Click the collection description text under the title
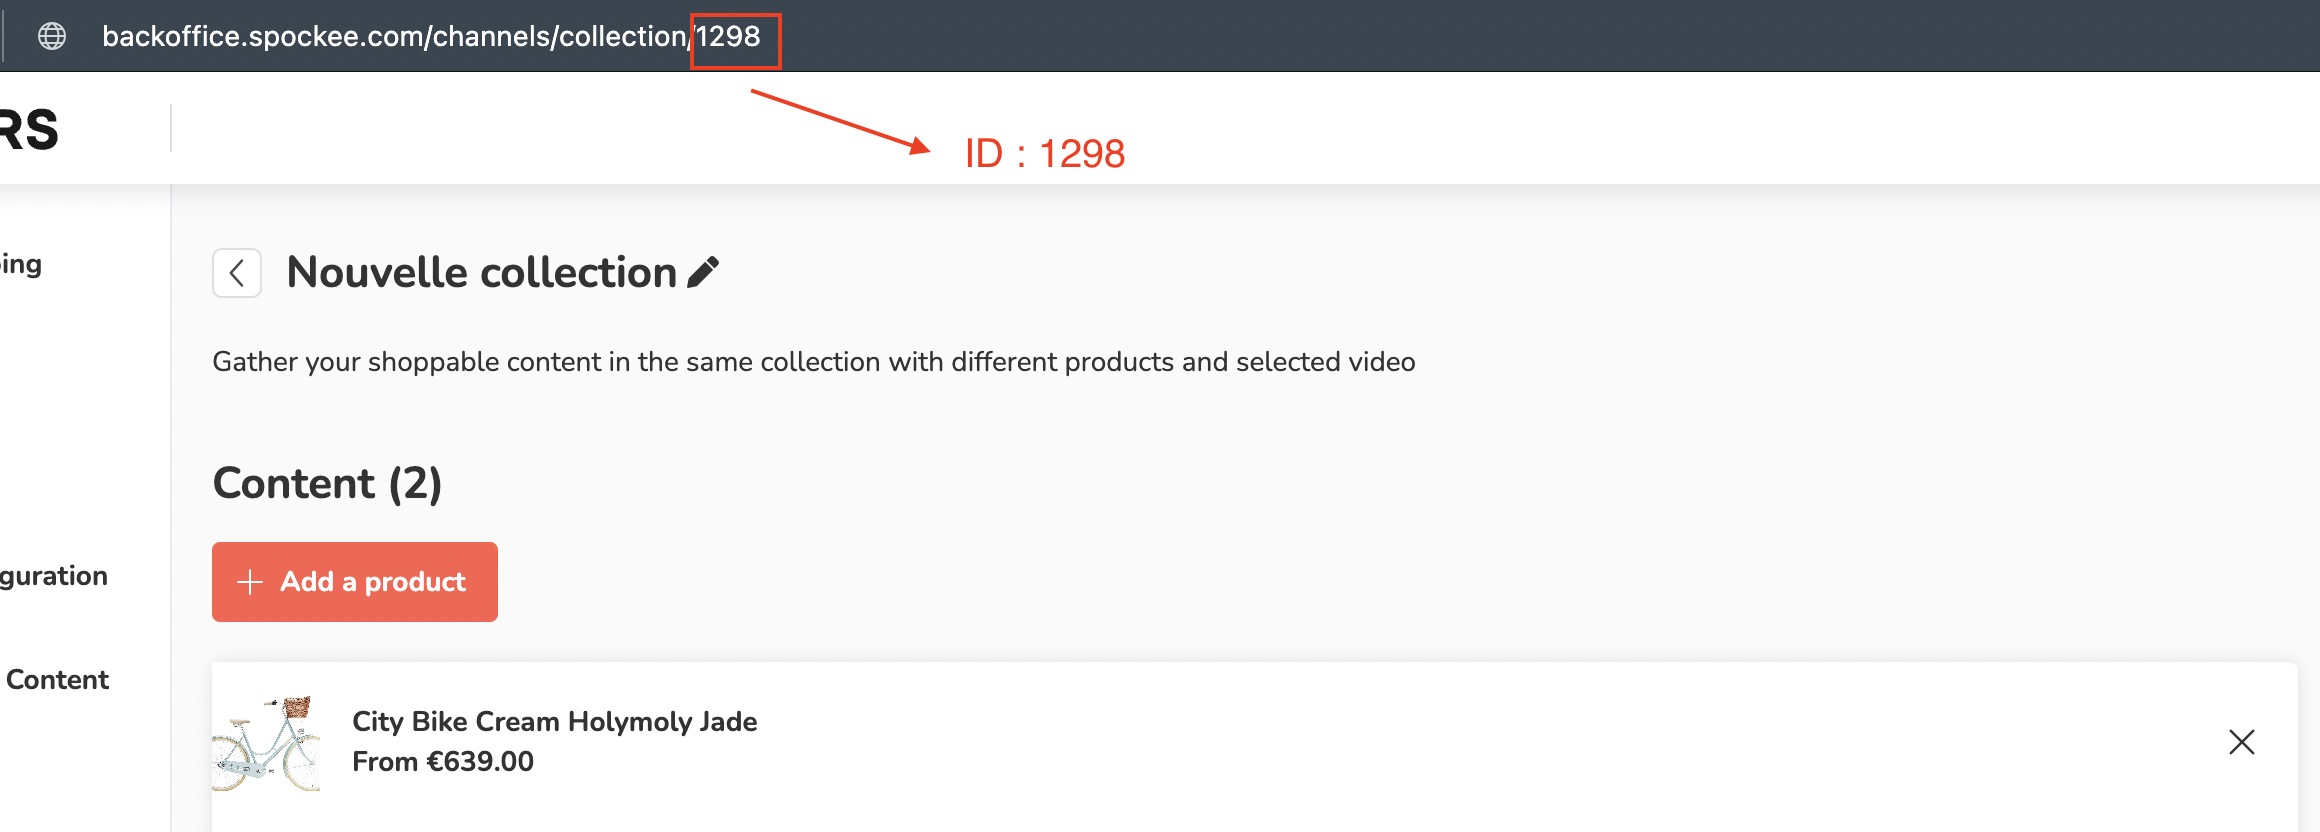 point(813,362)
